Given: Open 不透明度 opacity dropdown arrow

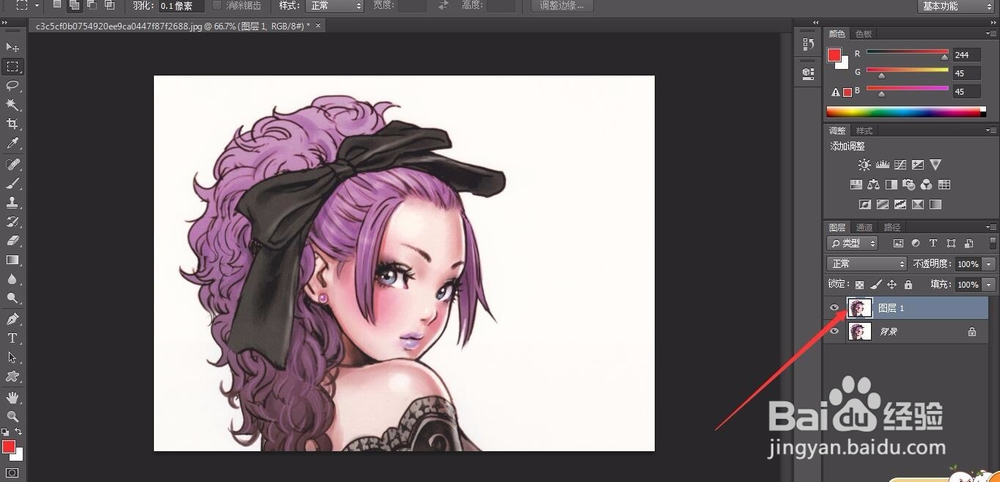Looking at the screenshot, I should [989, 264].
